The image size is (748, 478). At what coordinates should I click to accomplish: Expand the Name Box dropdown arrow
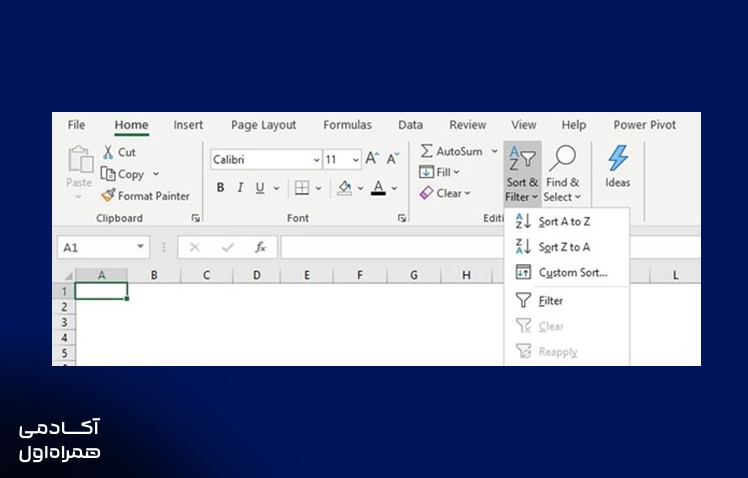[140, 247]
